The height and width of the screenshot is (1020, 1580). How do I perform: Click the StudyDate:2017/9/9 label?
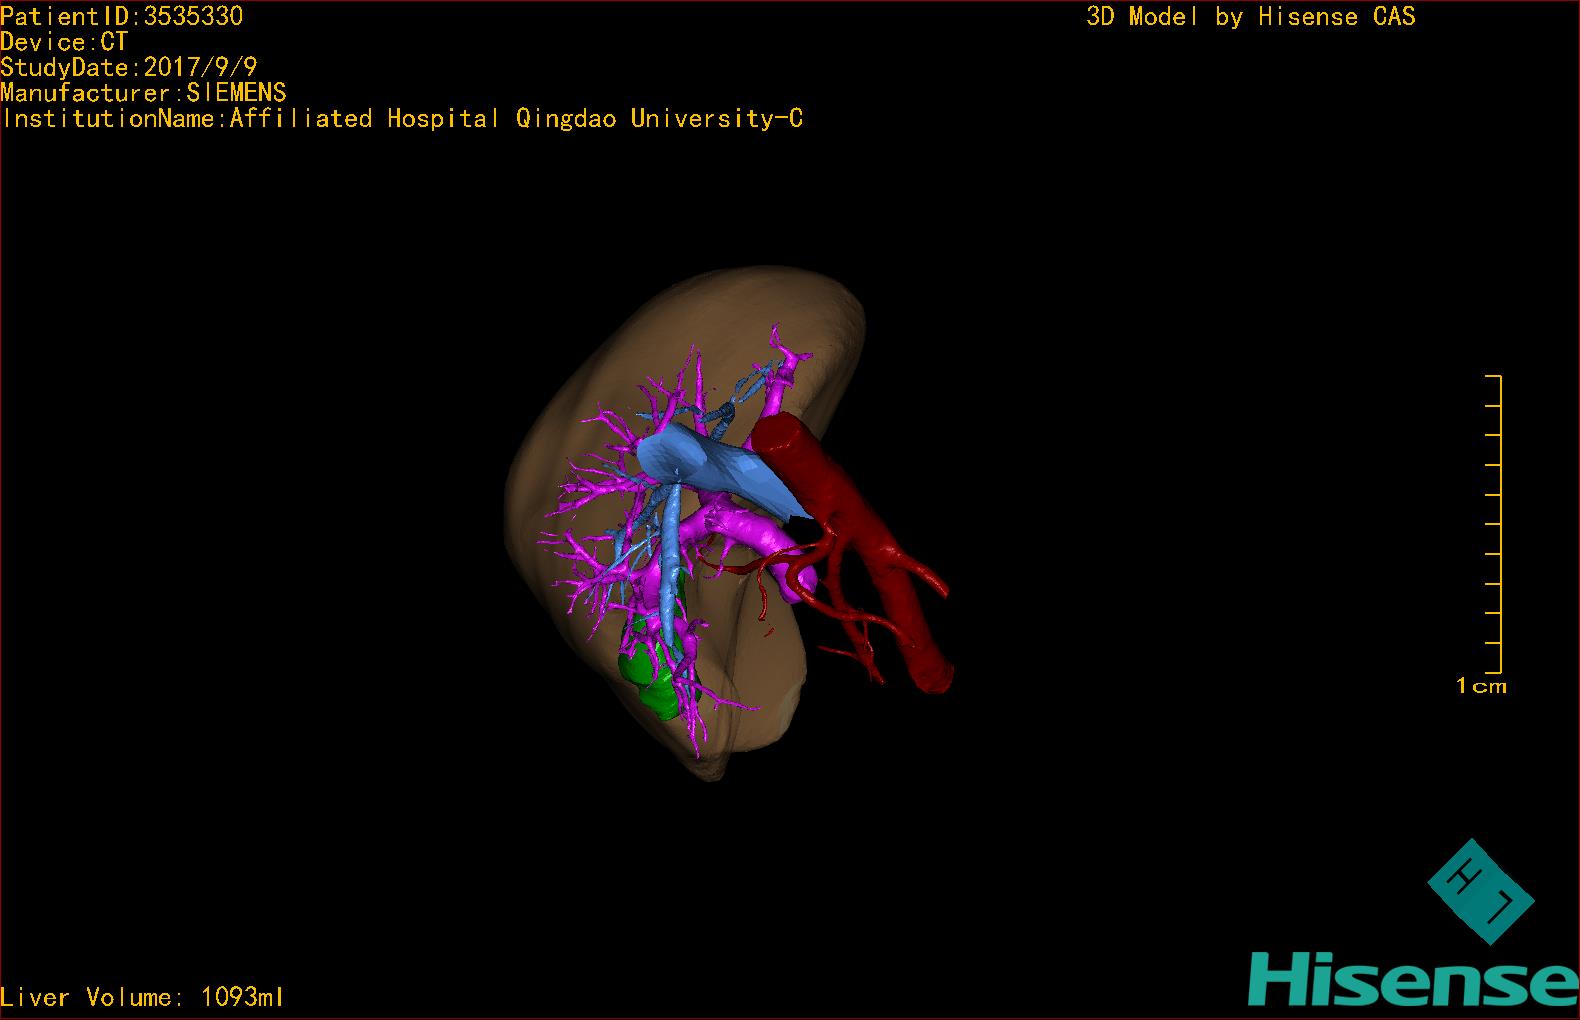tap(129, 67)
